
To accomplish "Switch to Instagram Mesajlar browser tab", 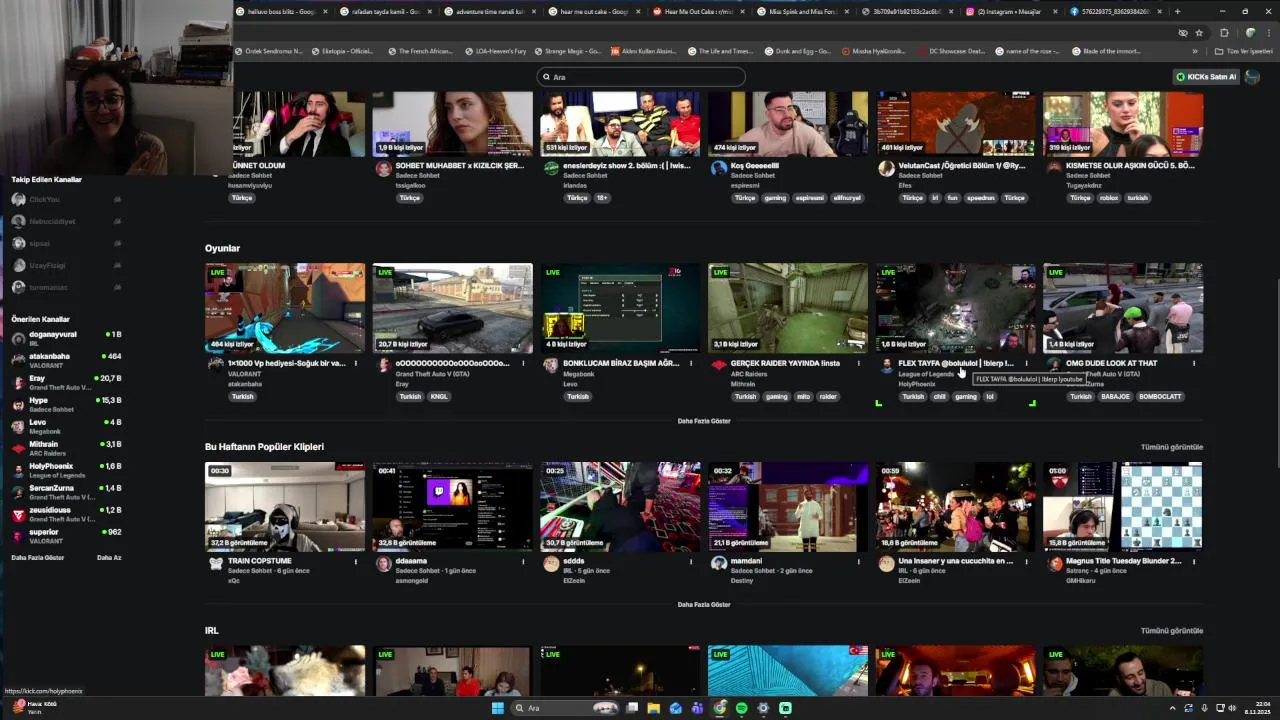I will [x=1009, y=12].
